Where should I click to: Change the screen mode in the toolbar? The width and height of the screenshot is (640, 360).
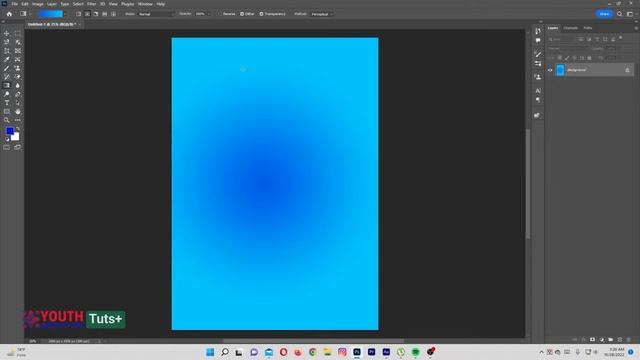coord(18,147)
